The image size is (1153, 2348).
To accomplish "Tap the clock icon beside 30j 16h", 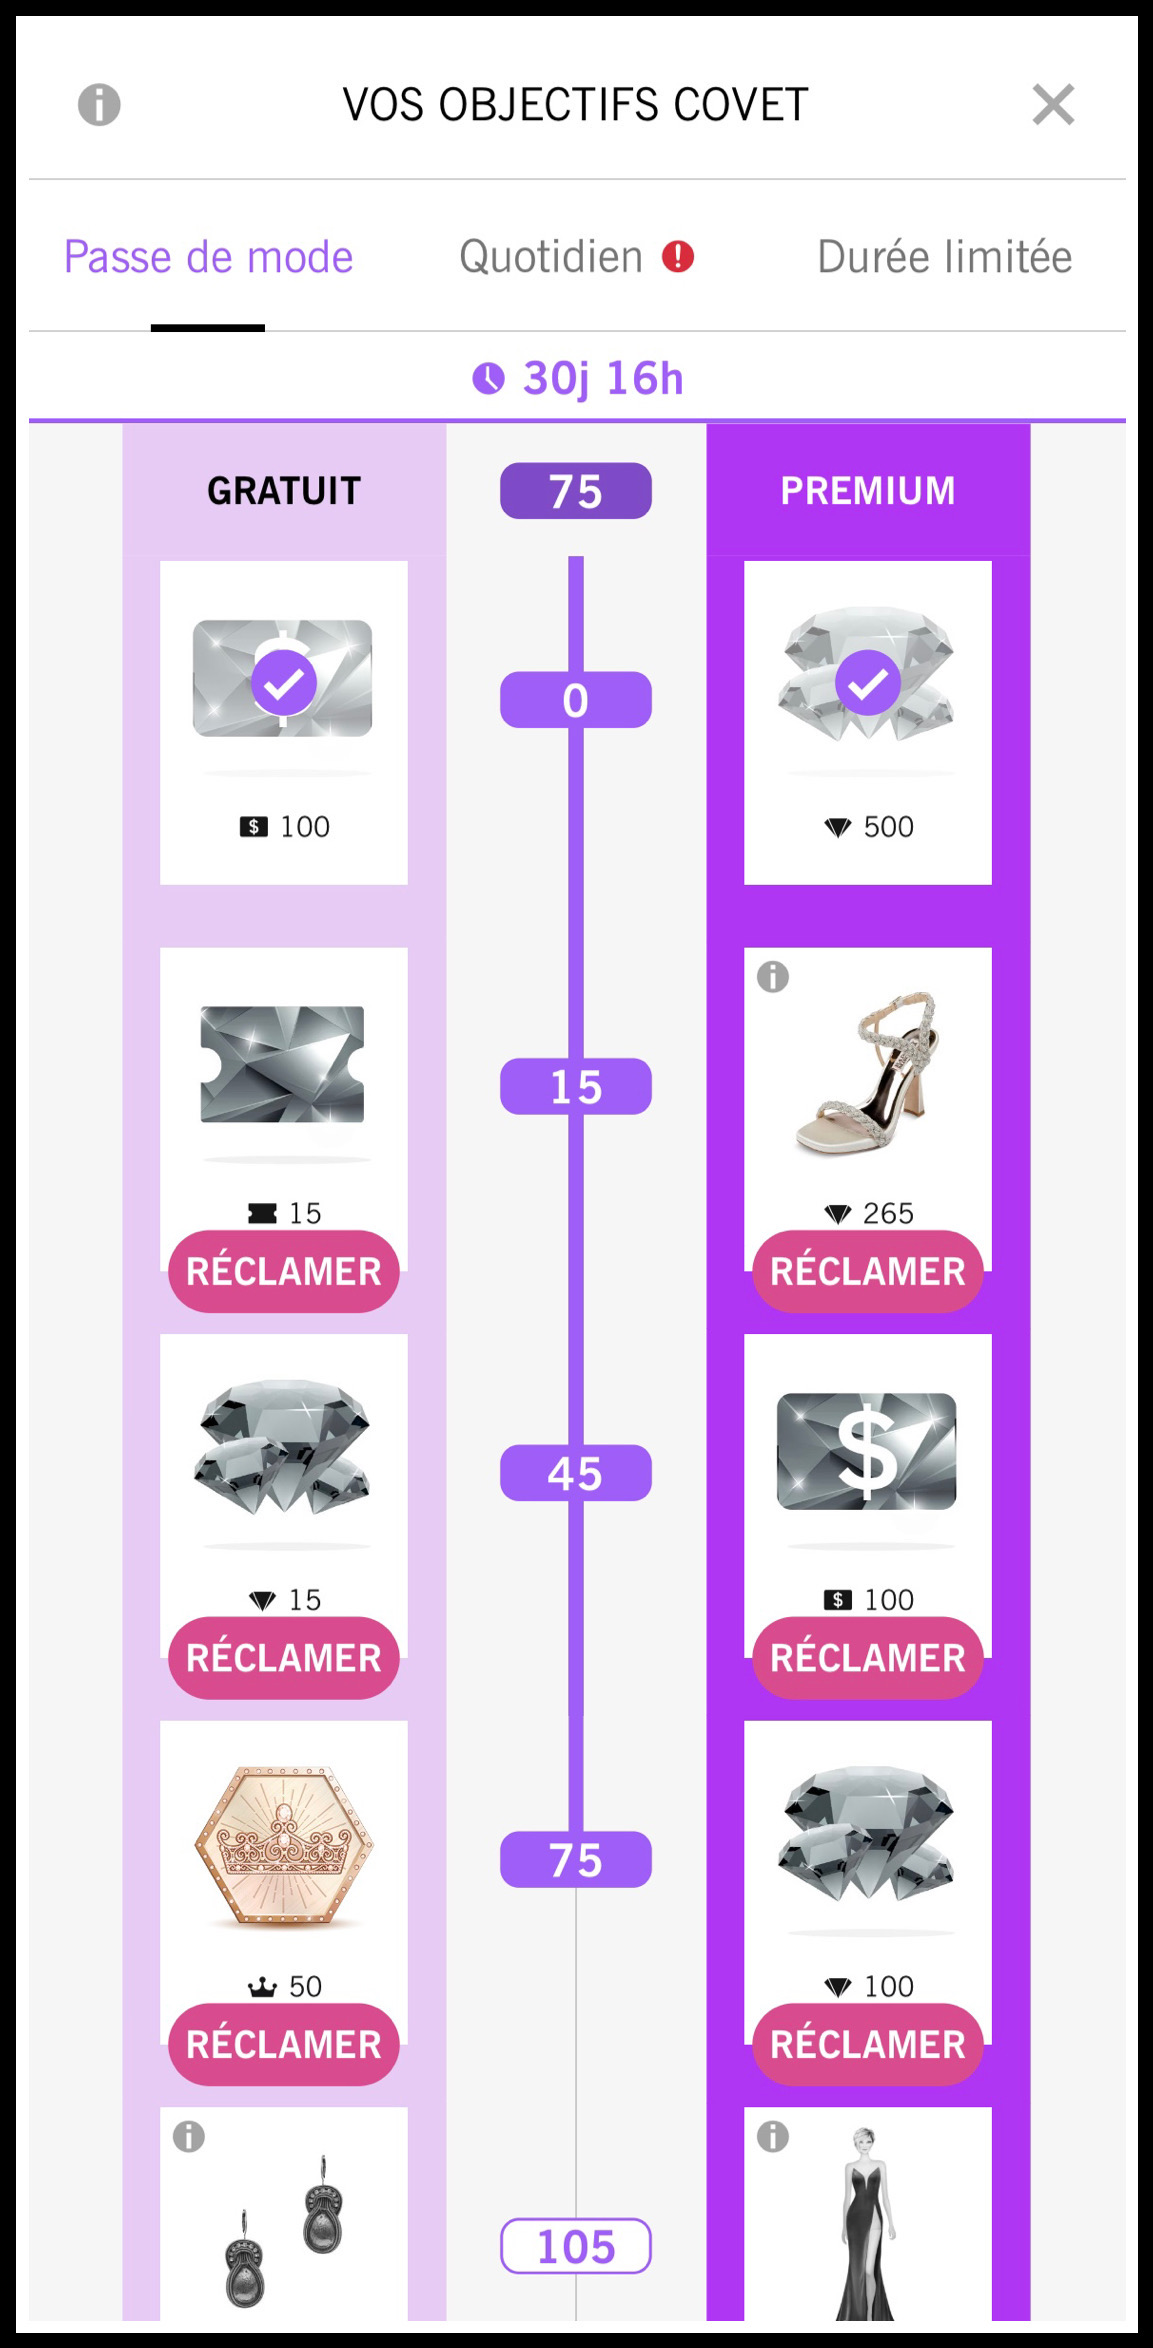I will coord(488,379).
